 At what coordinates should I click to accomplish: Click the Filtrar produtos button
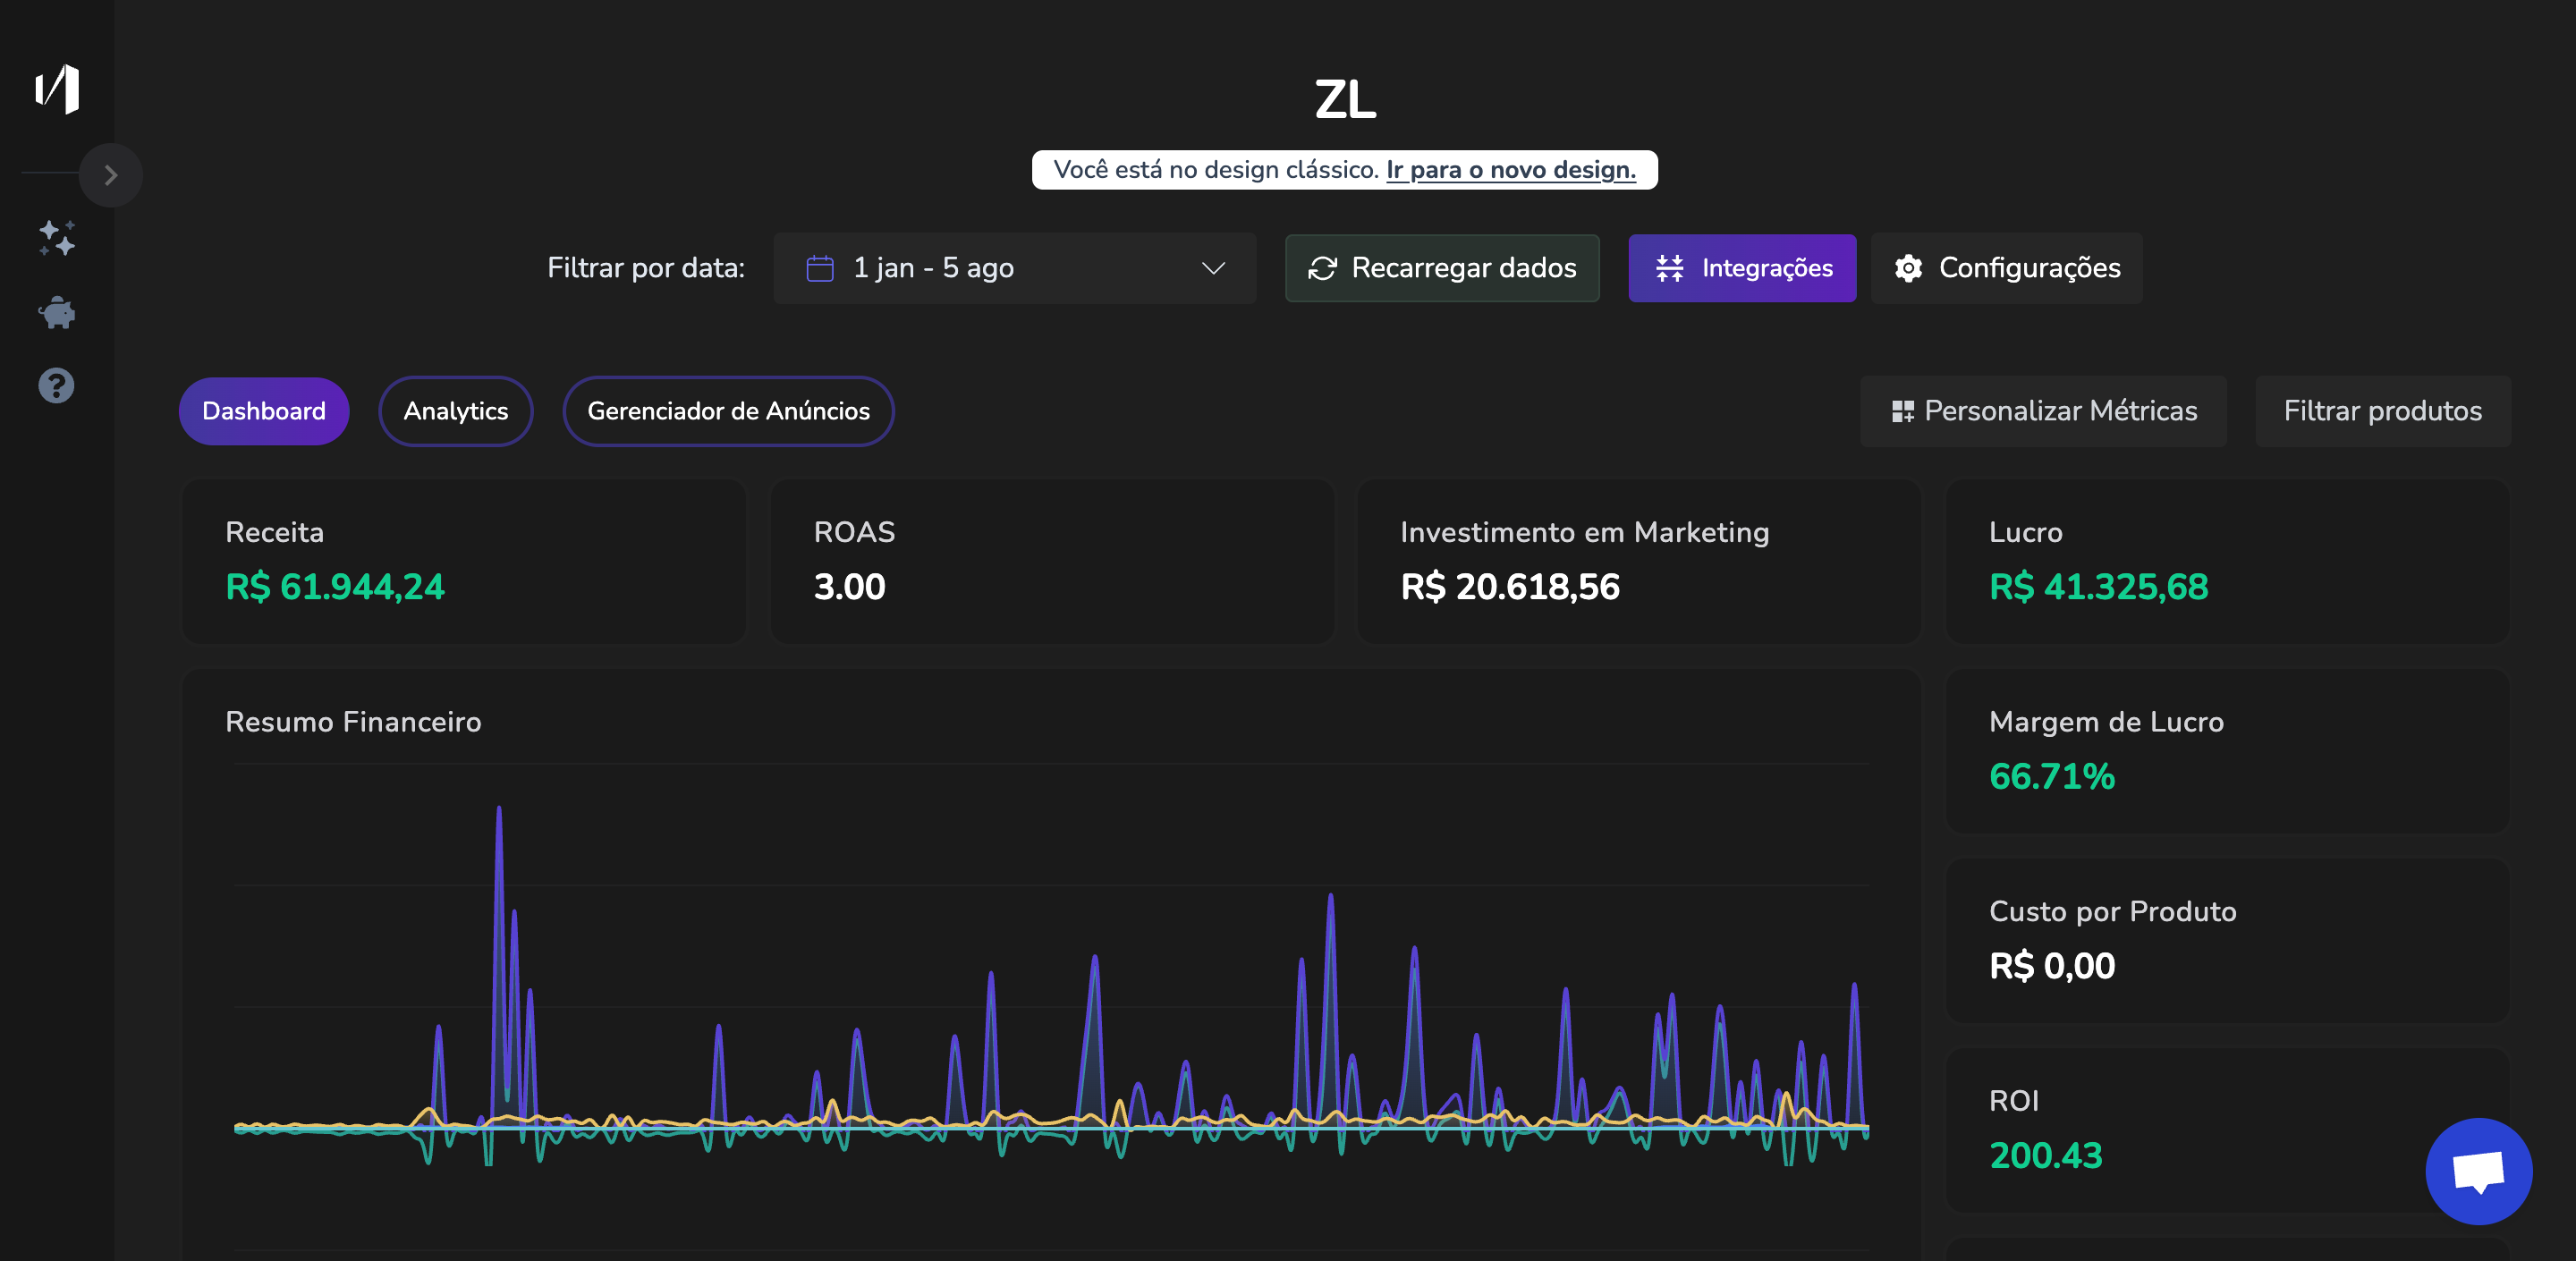pos(2383,410)
